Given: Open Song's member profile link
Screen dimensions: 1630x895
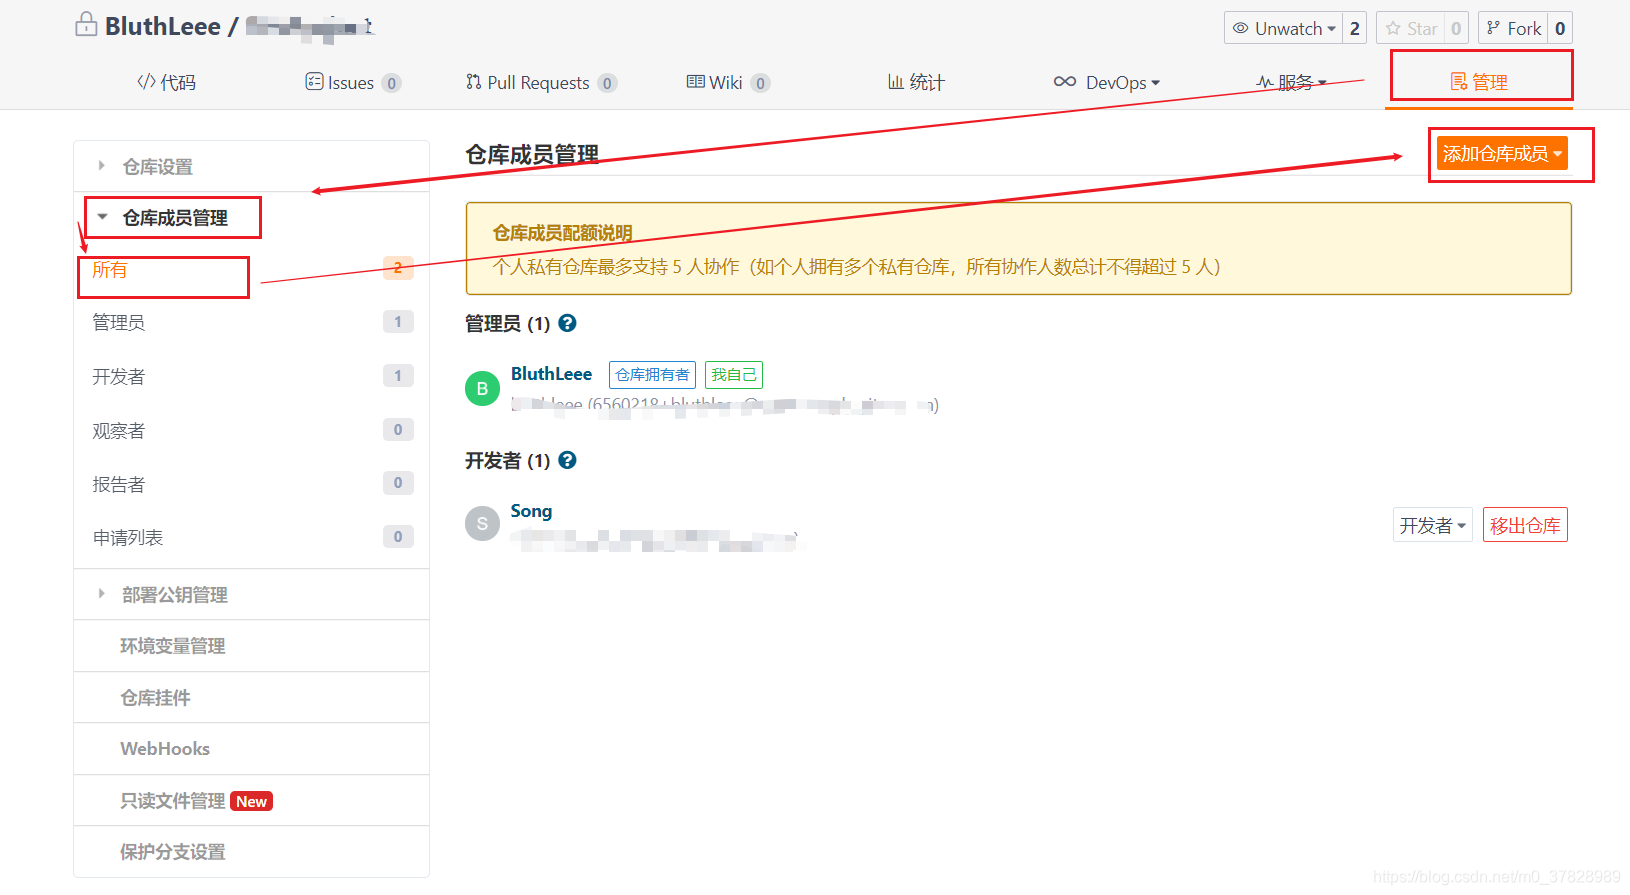Looking at the screenshot, I should click(x=531, y=511).
